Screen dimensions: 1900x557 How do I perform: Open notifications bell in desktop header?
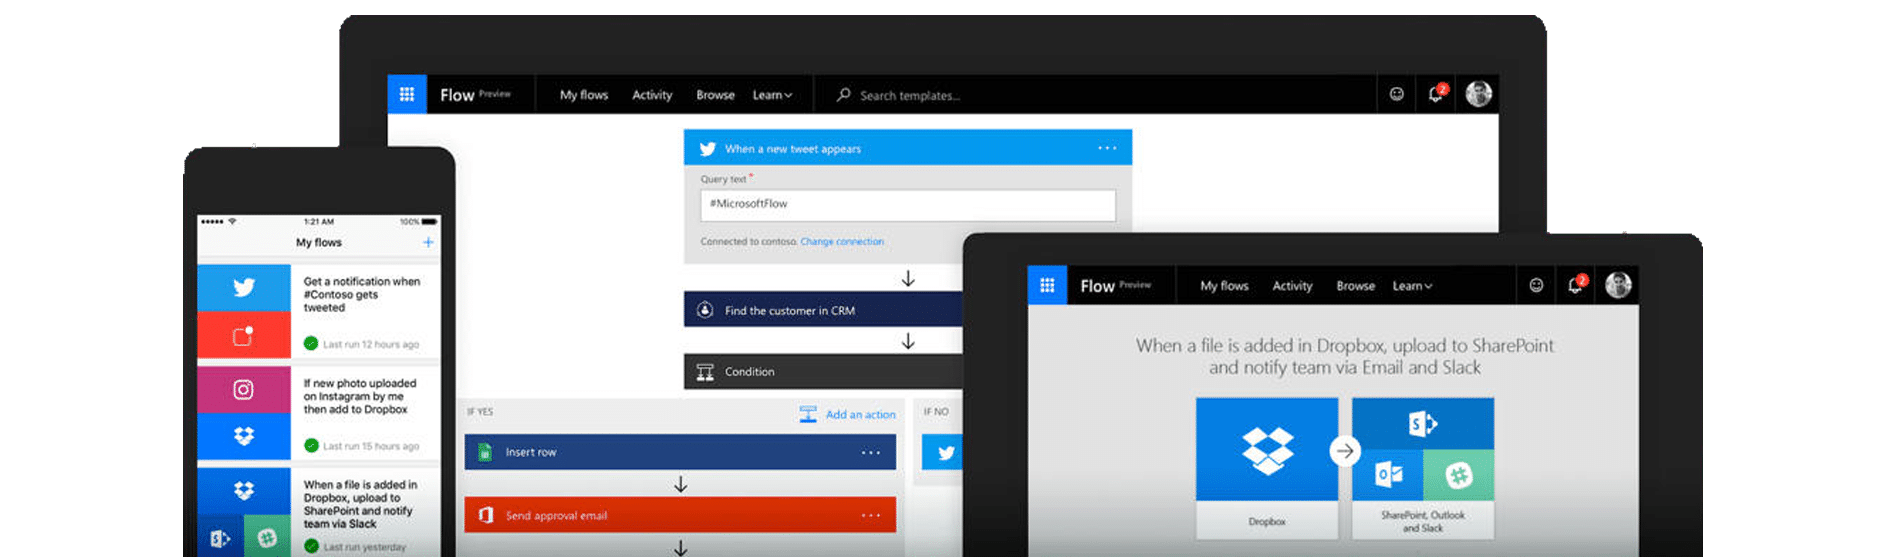coord(1436,94)
